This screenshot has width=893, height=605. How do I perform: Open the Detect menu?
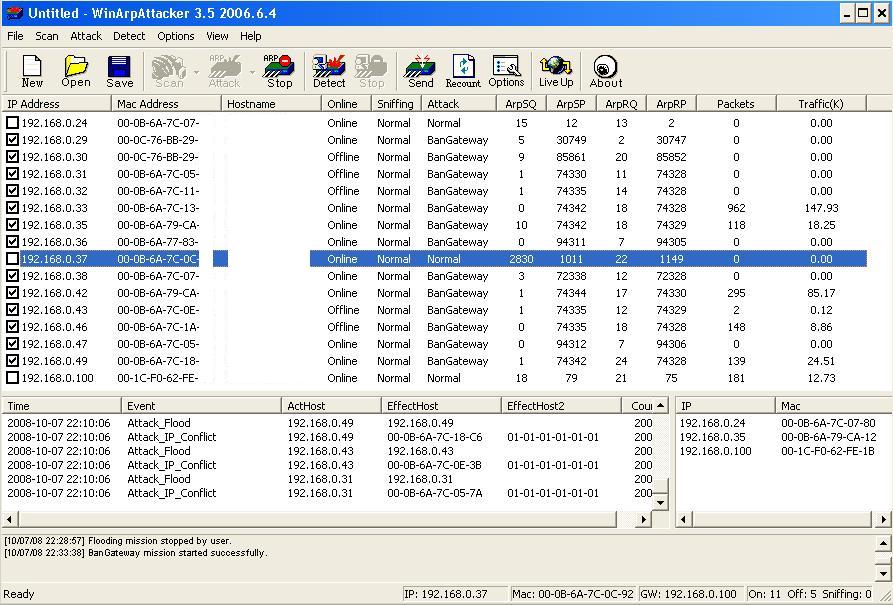pos(128,36)
